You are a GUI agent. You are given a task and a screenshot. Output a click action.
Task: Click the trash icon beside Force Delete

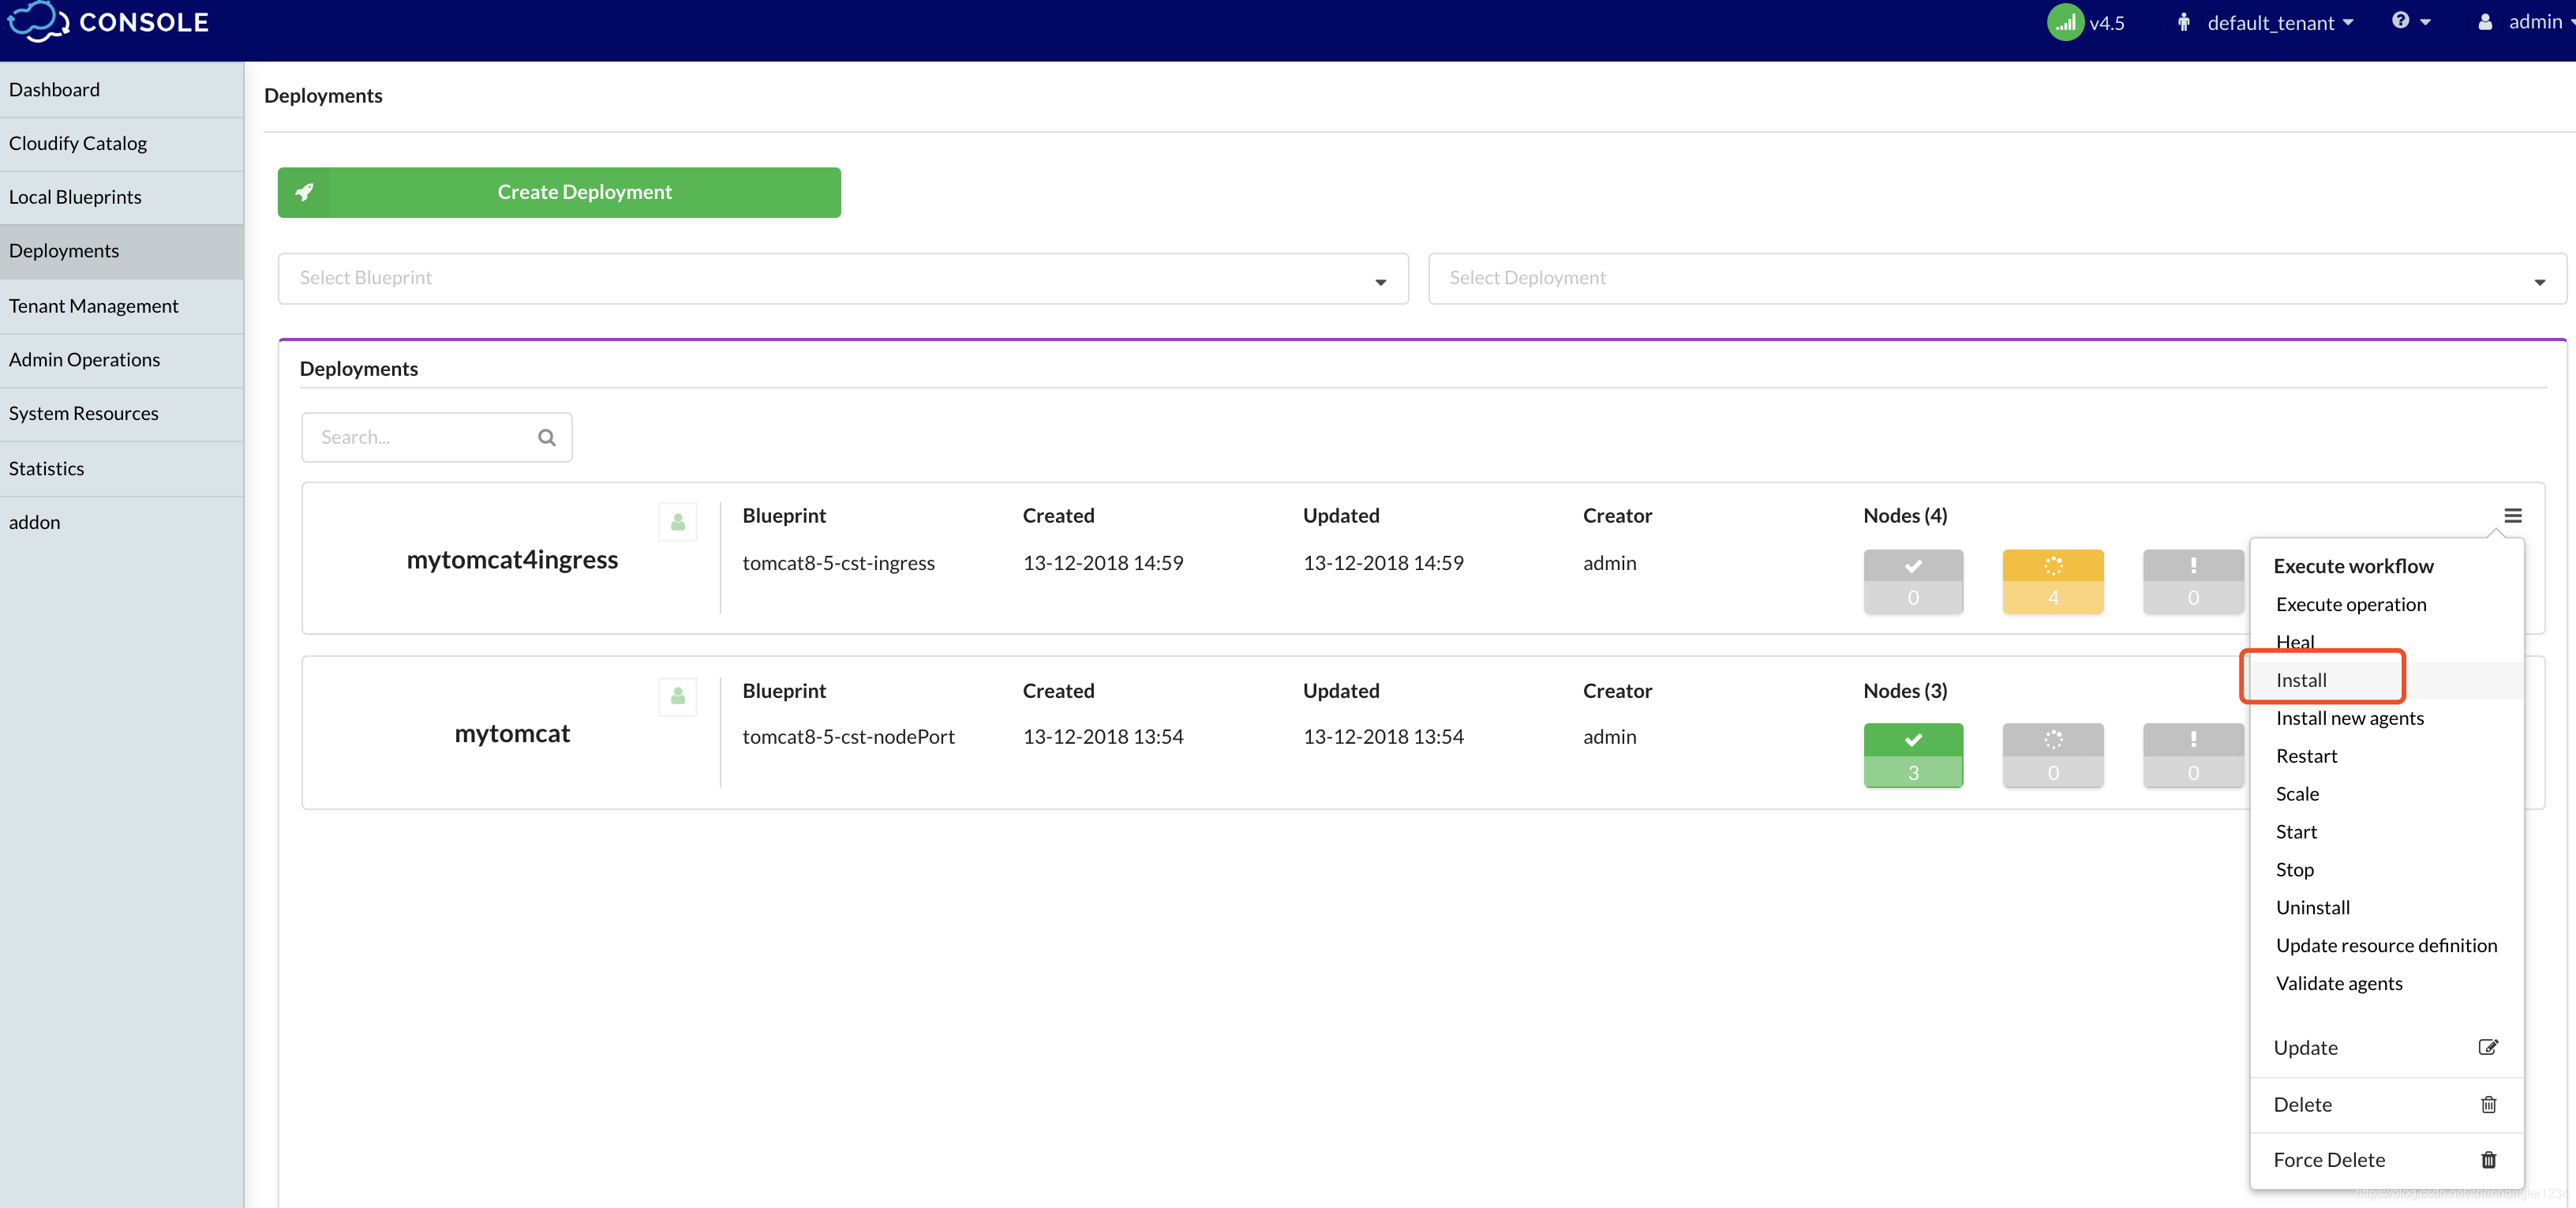pyautogui.click(x=2488, y=1159)
